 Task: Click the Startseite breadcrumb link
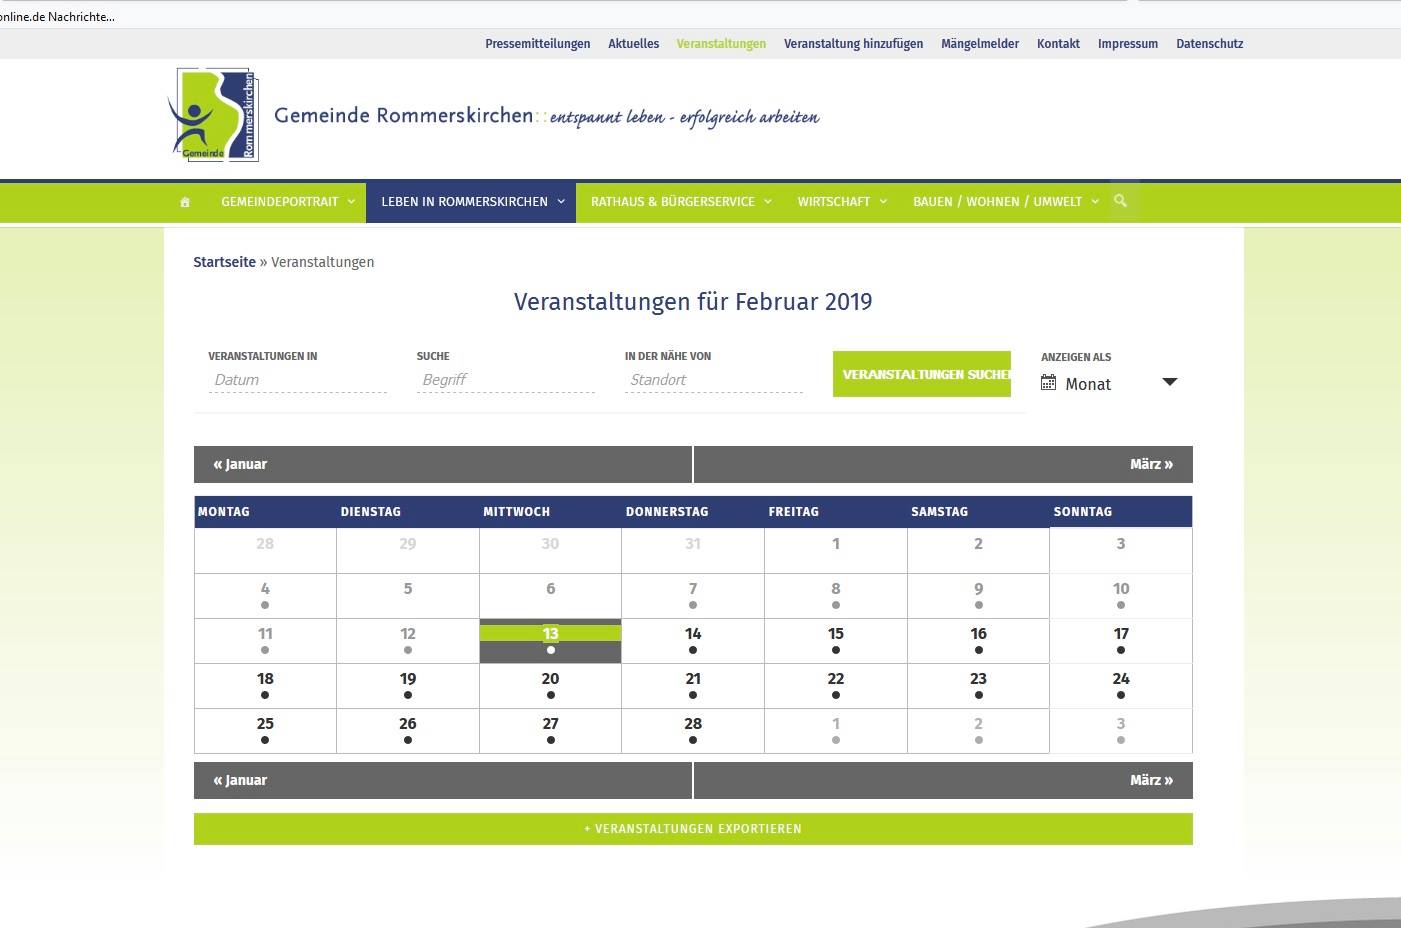coord(224,262)
